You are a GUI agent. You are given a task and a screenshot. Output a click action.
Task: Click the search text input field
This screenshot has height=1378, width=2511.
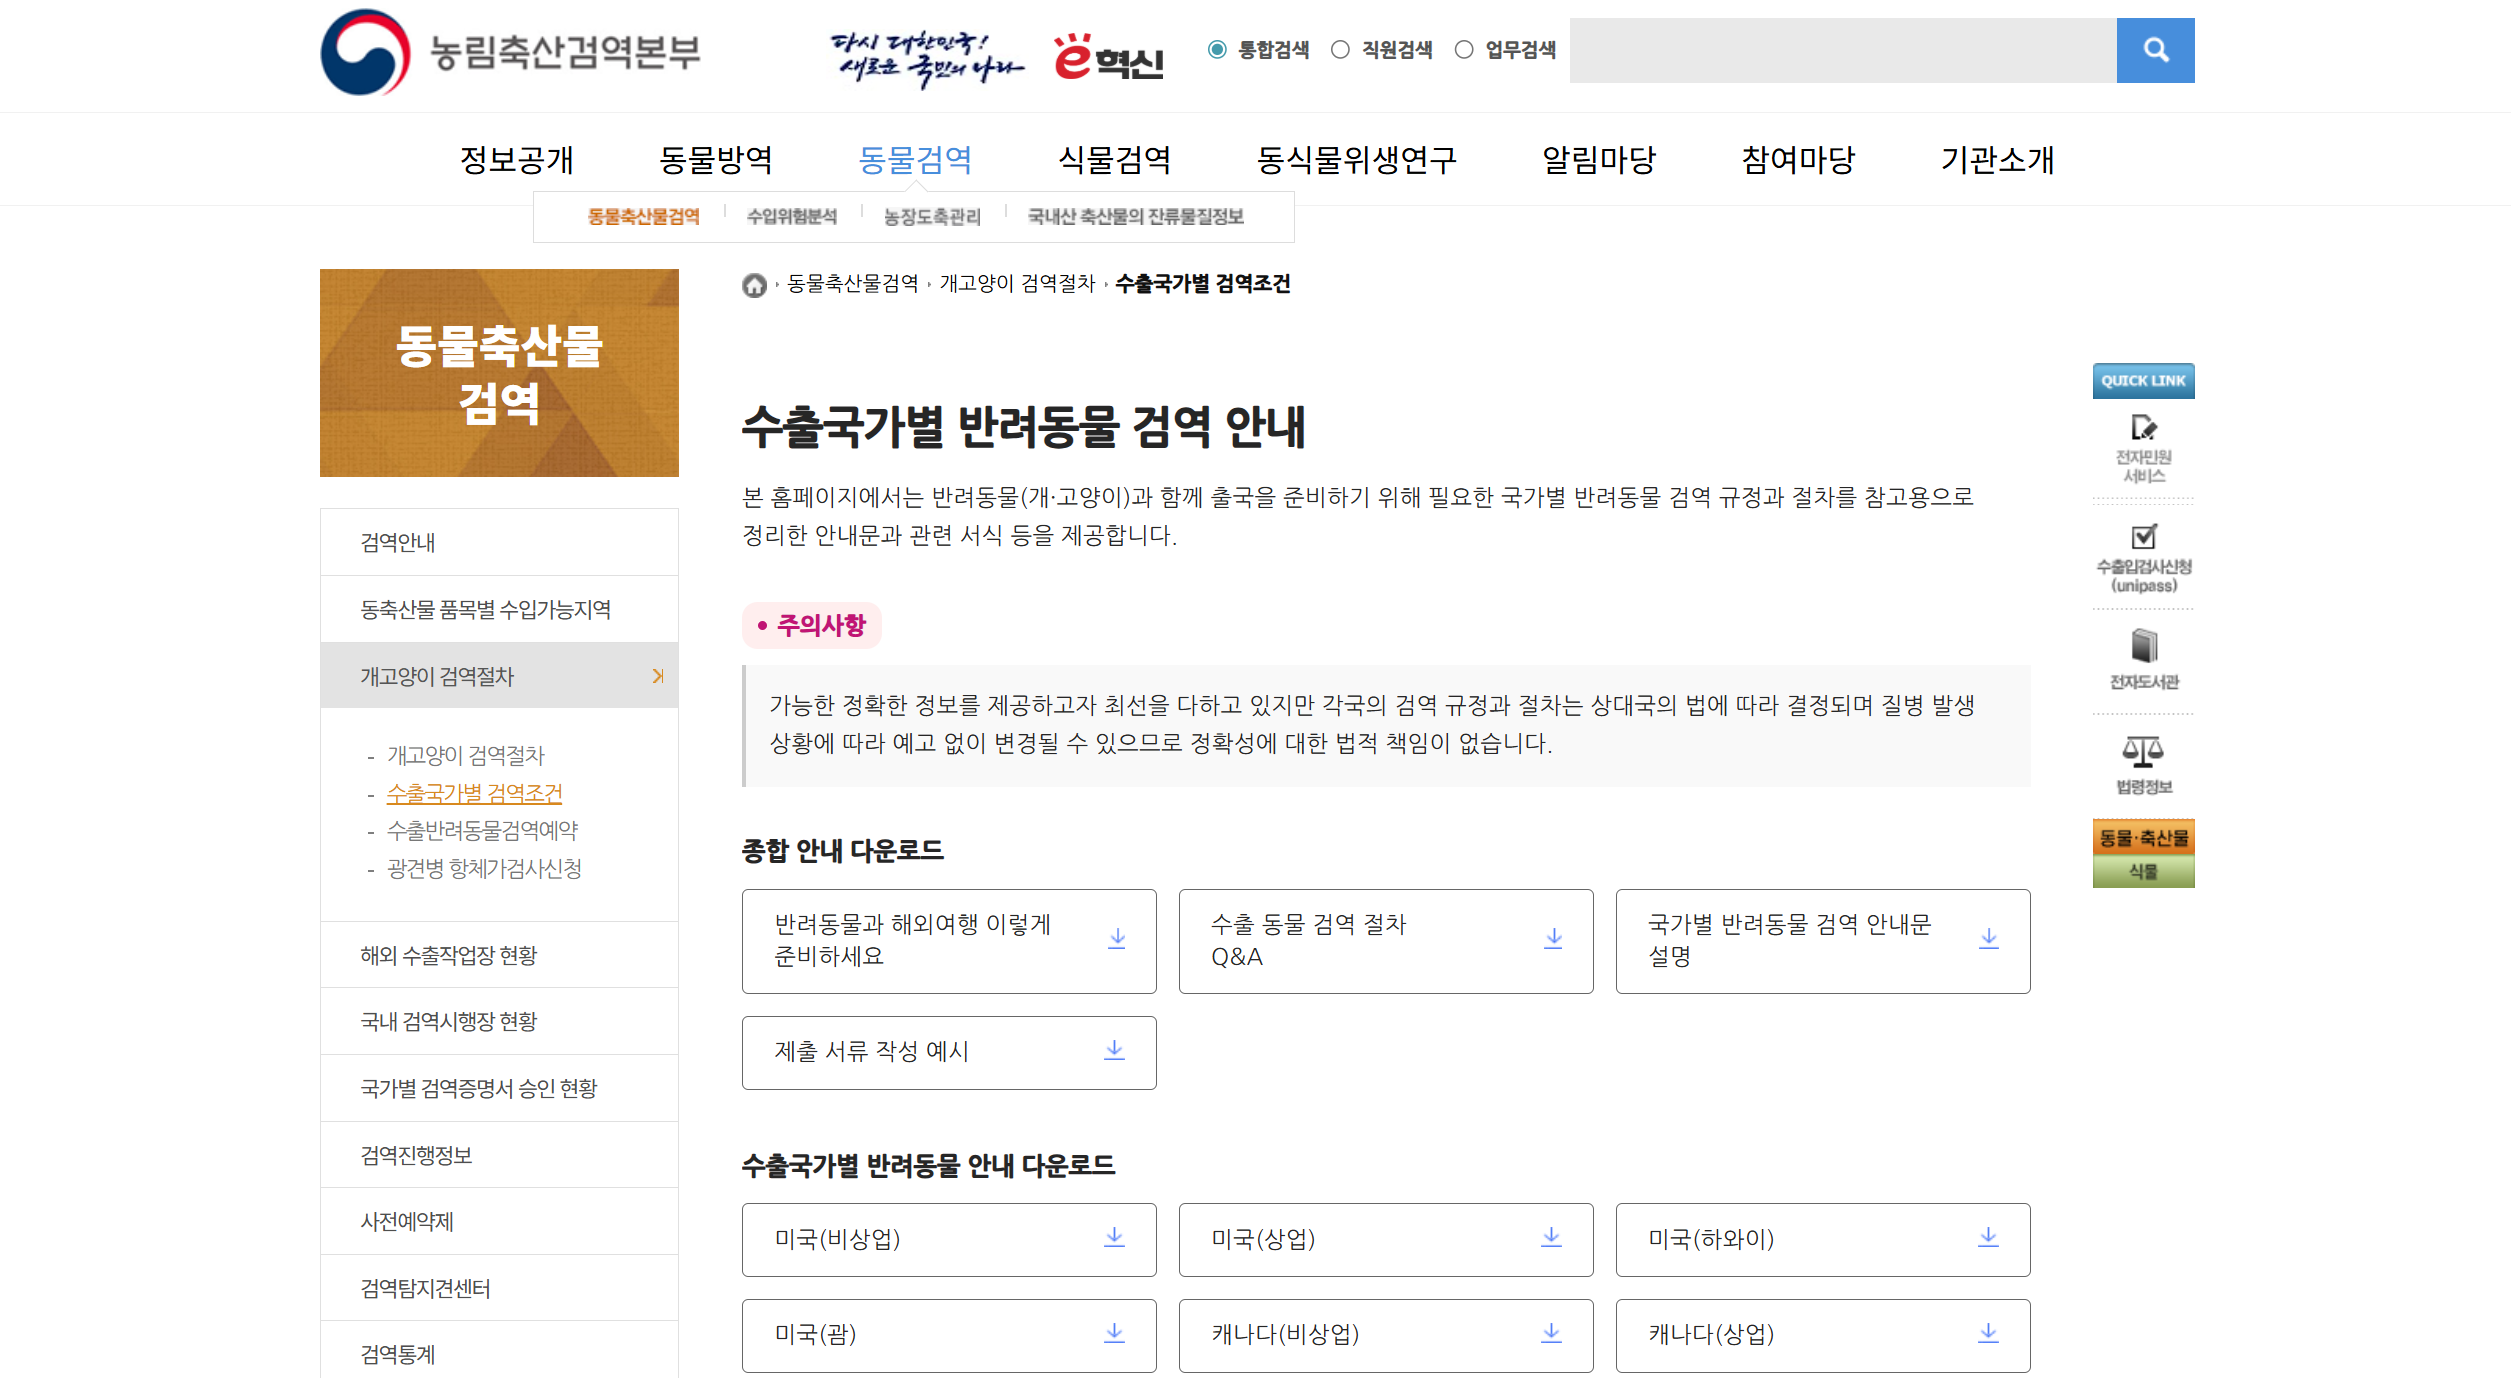1842,50
